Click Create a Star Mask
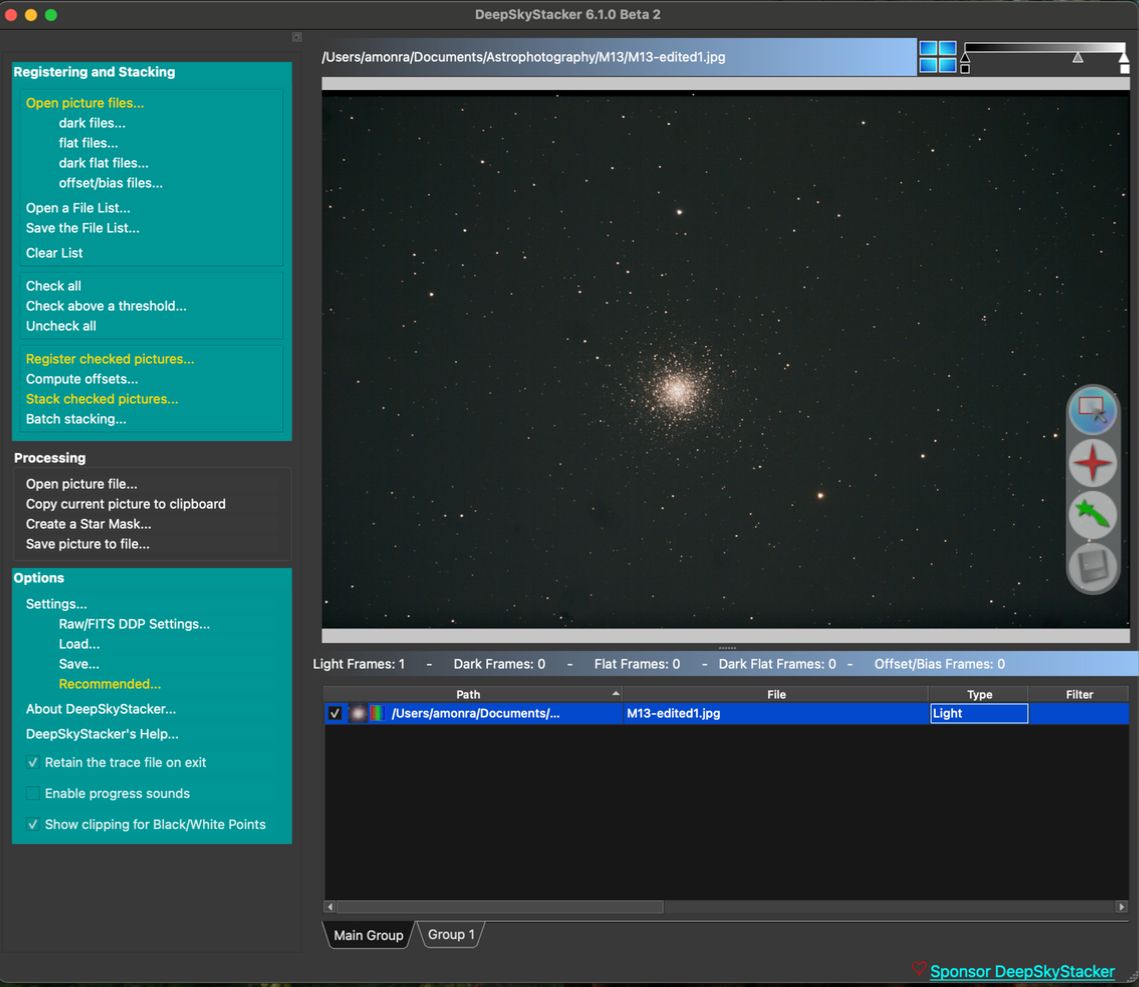1139x987 pixels. pyautogui.click(x=89, y=524)
